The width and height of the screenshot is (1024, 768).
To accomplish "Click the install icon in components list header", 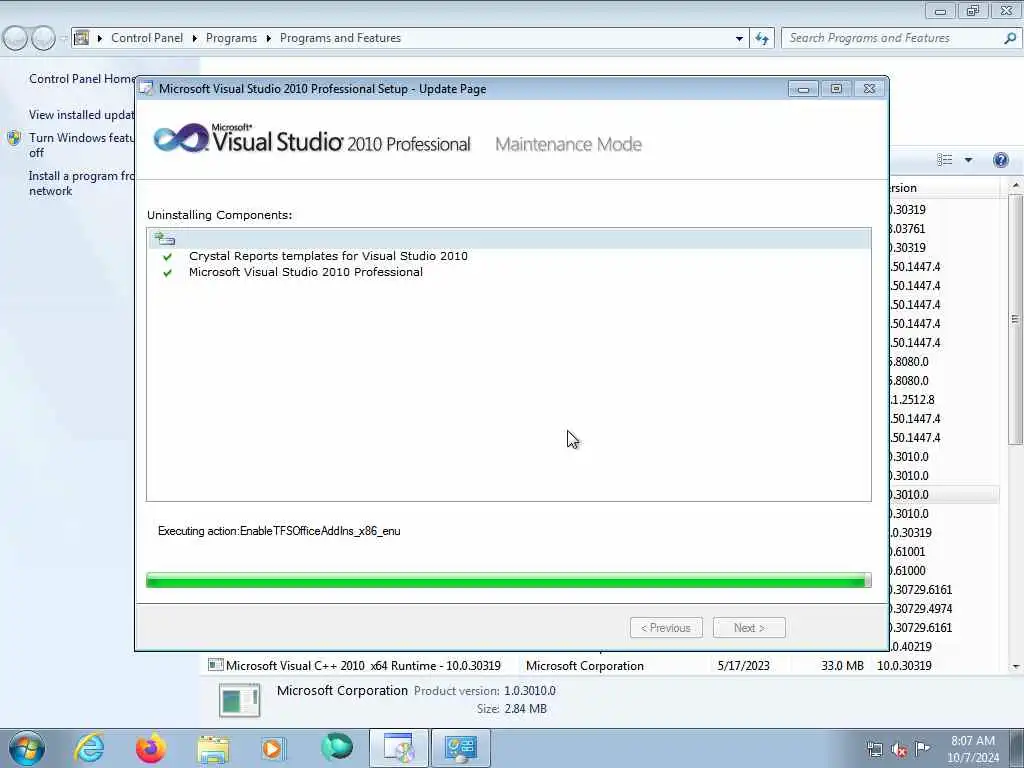I will 165,238.
